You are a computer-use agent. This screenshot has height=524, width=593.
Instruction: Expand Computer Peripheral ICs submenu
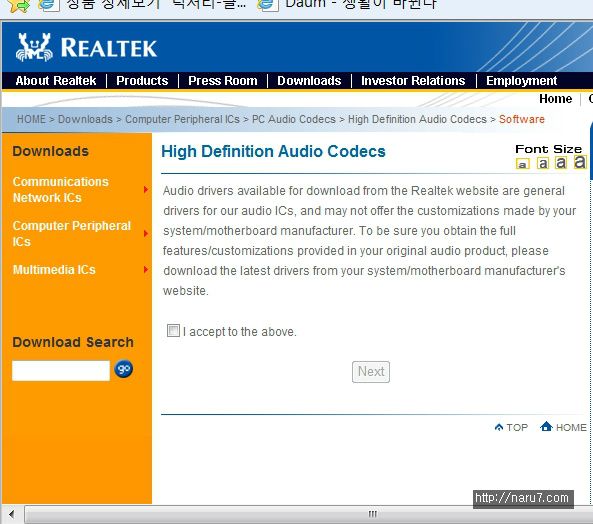(146, 234)
